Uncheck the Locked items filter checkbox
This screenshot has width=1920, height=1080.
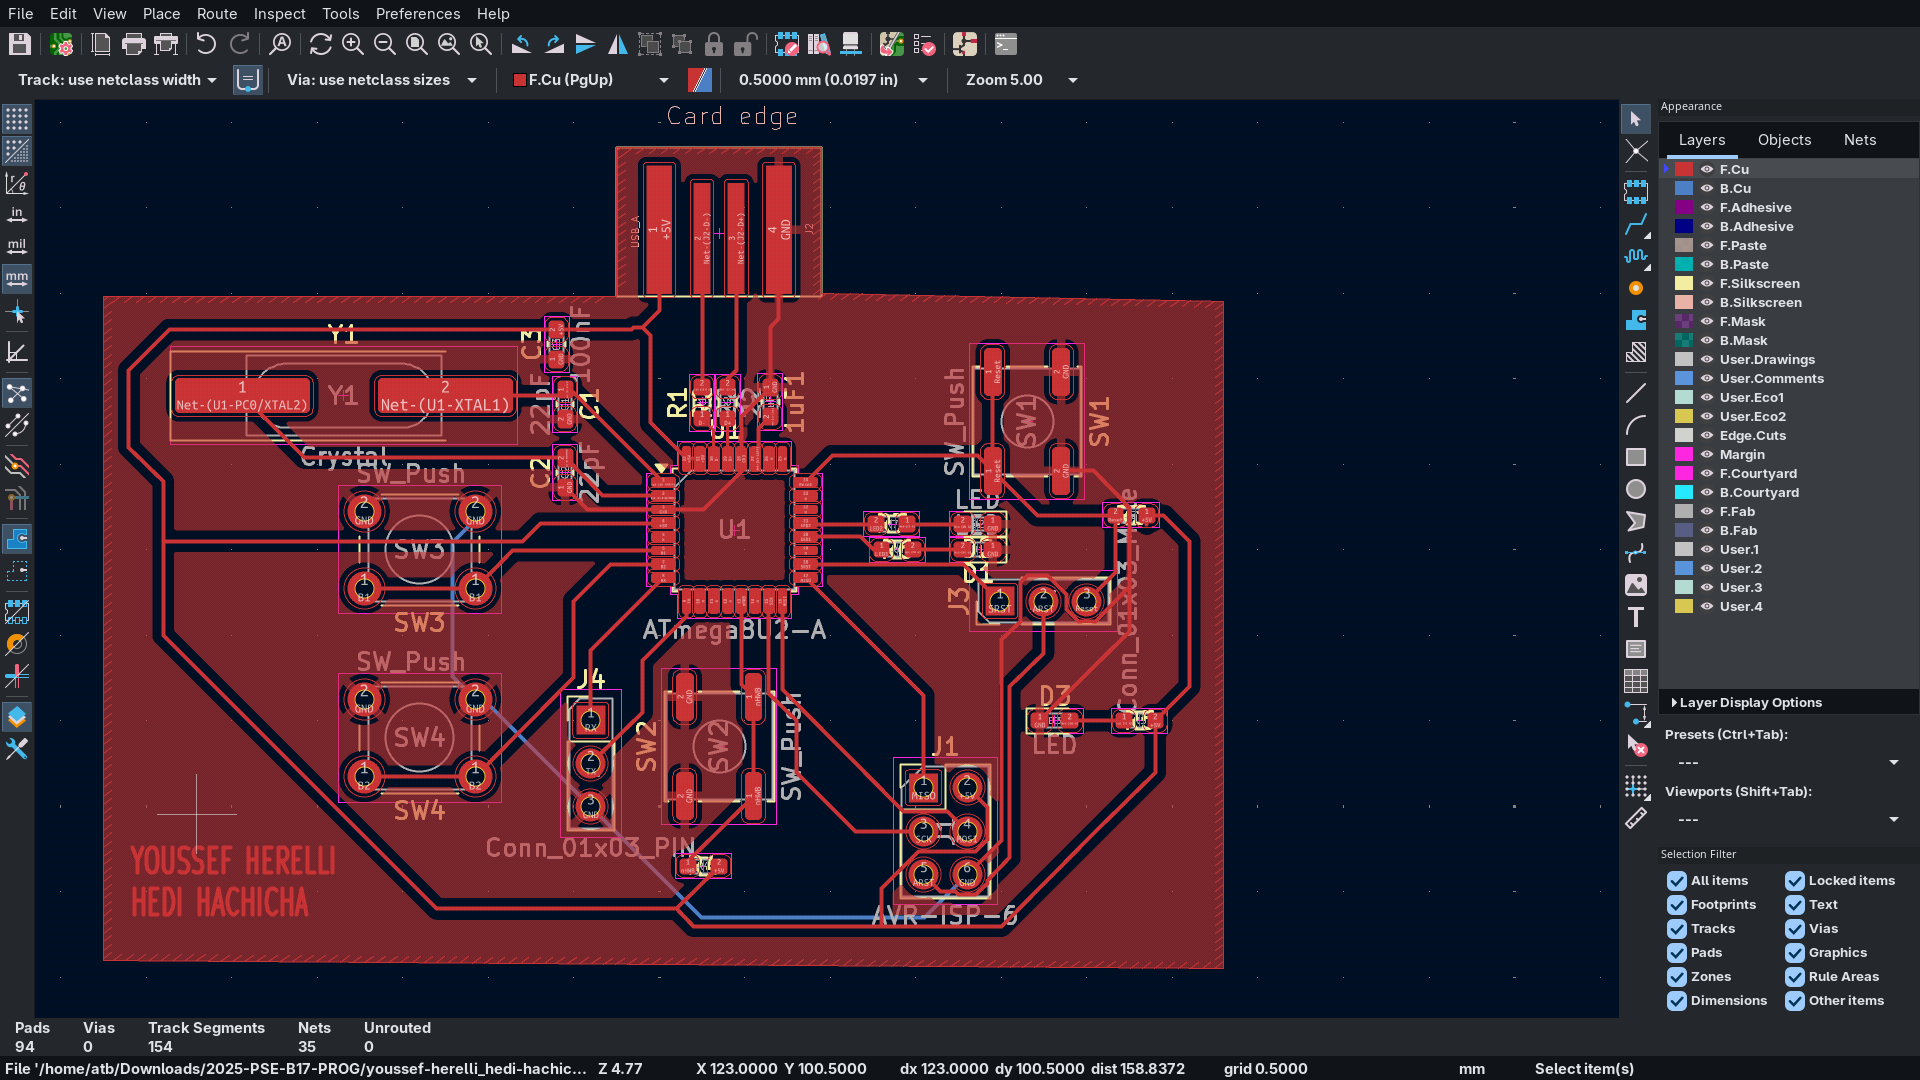tap(1795, 880)
